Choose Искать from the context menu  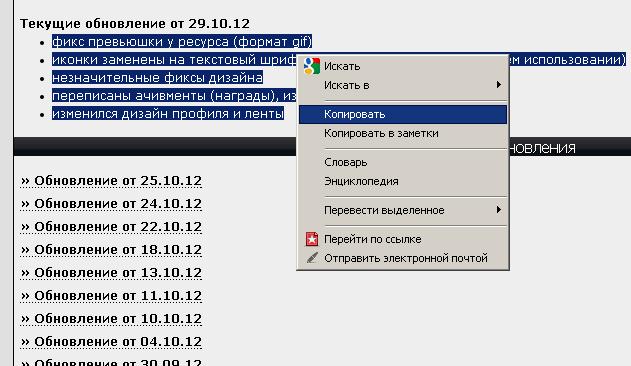coord(403,66)
